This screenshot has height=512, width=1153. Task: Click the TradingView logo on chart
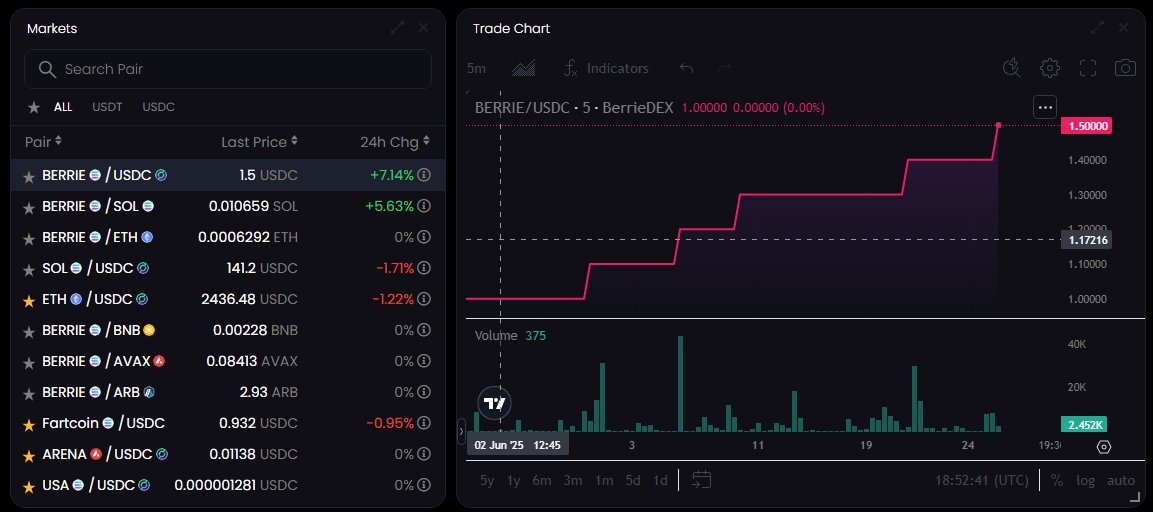coord(495,403)
